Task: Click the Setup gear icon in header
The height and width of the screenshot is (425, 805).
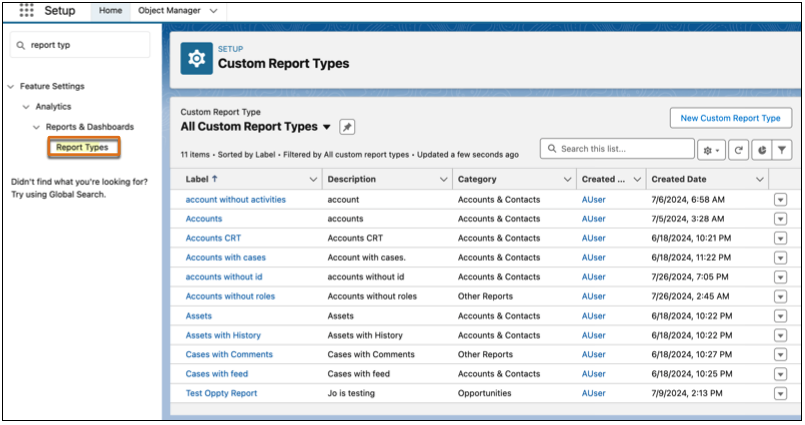Action: click(197, 59)
